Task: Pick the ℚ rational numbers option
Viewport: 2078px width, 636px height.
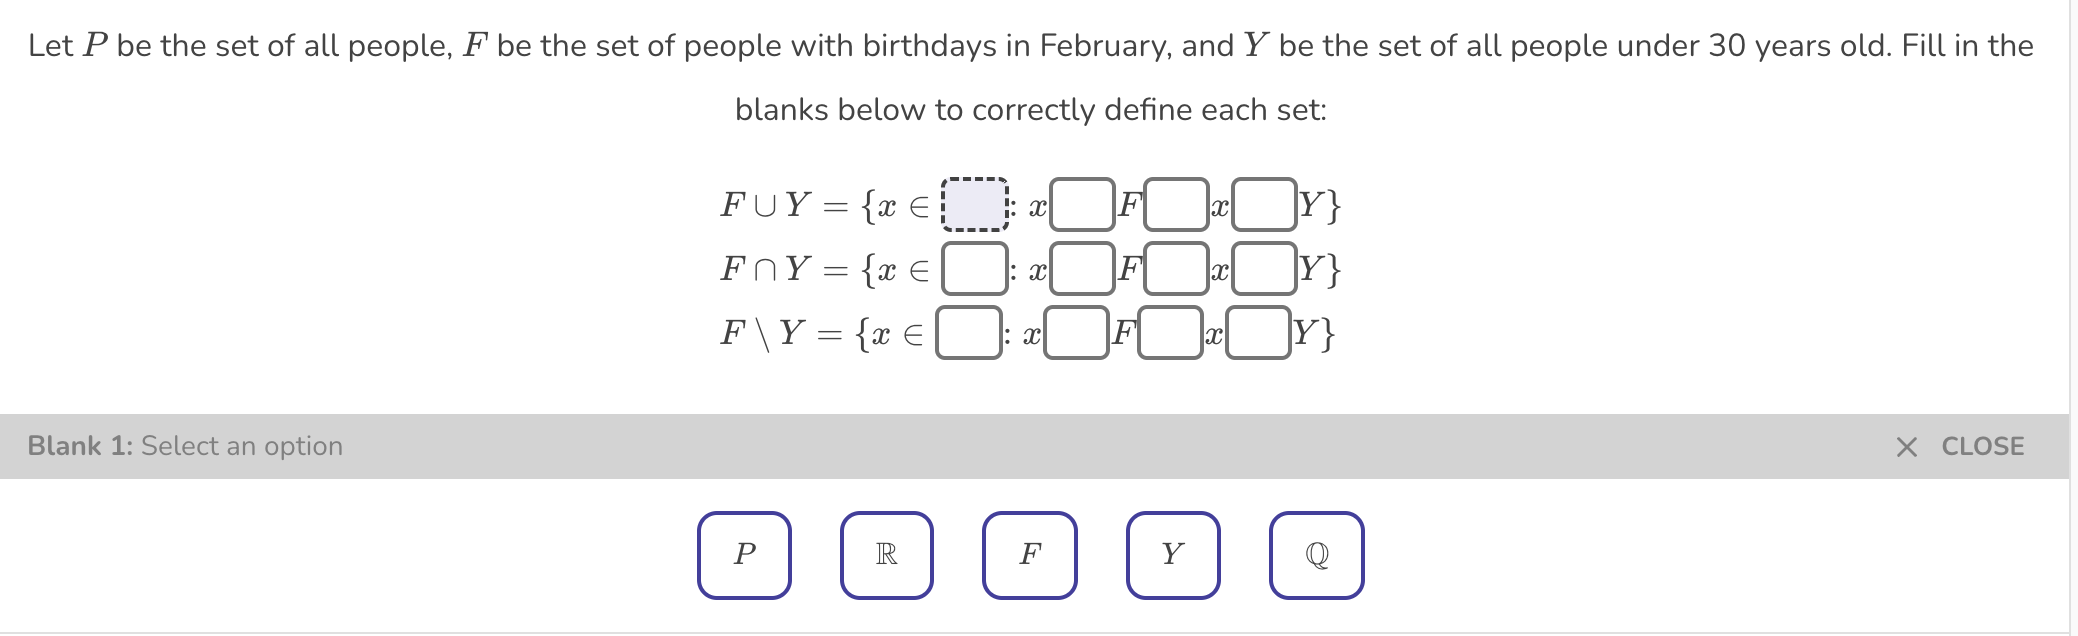Action: click(1316, 554)
